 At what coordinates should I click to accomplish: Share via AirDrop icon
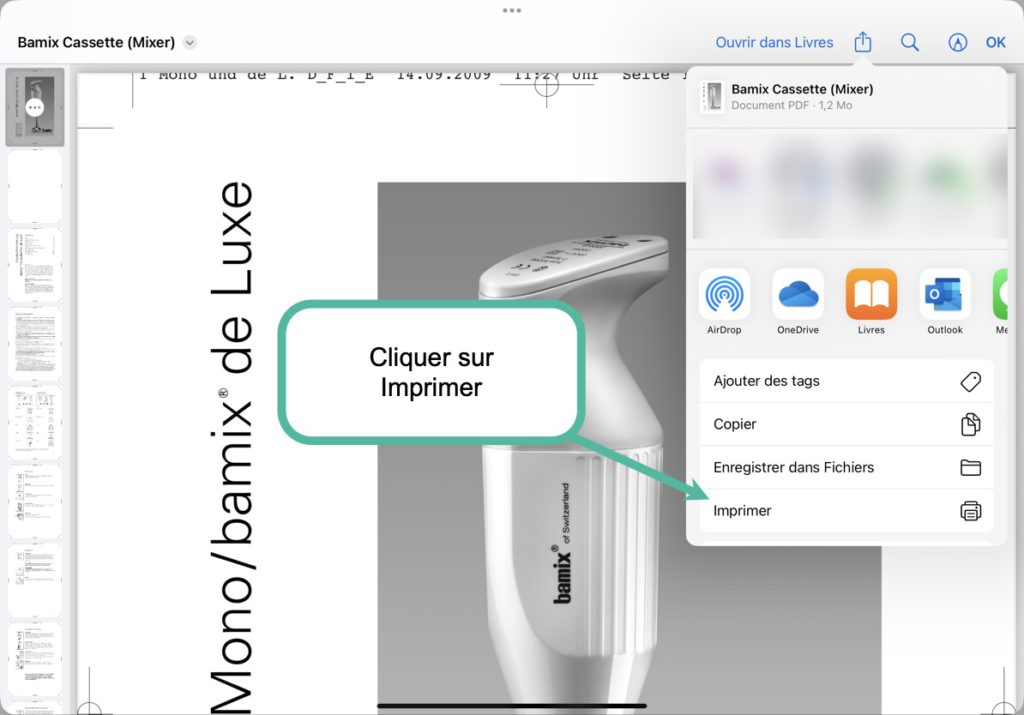pos(724,294)
